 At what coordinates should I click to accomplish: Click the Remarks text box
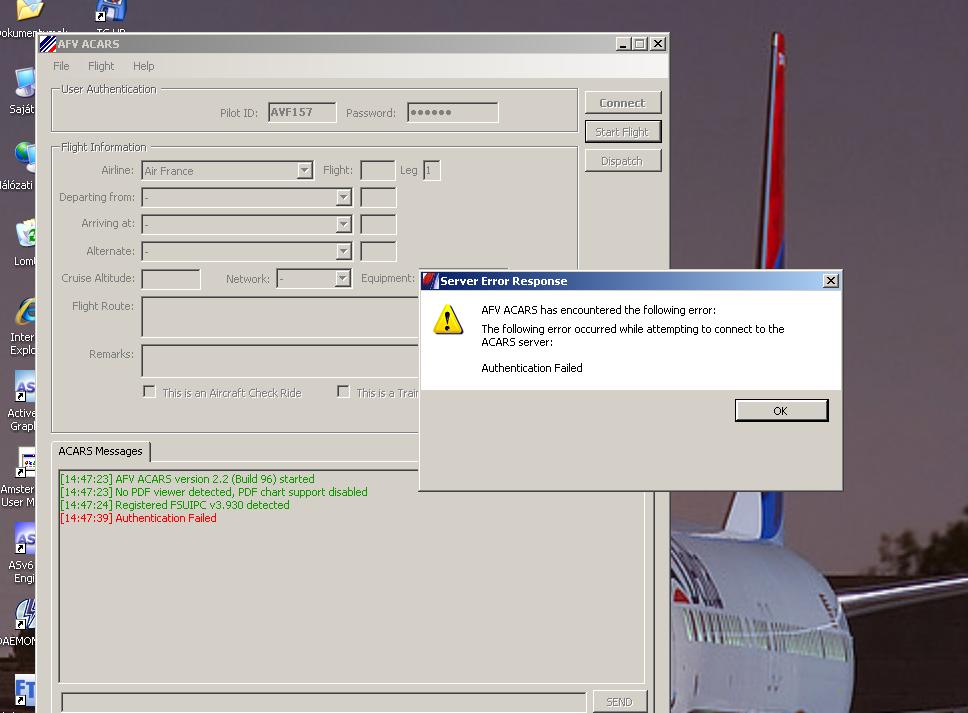(x=281, y=361)
